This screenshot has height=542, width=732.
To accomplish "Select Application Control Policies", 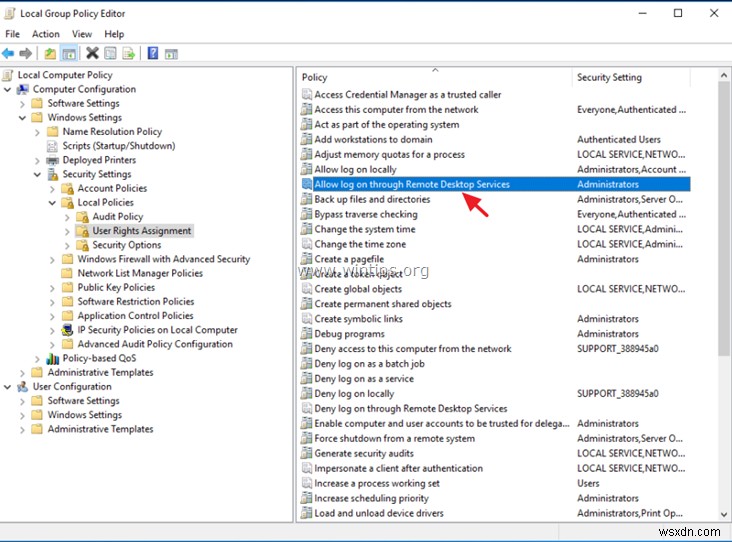I will click(x=135, y=316).
